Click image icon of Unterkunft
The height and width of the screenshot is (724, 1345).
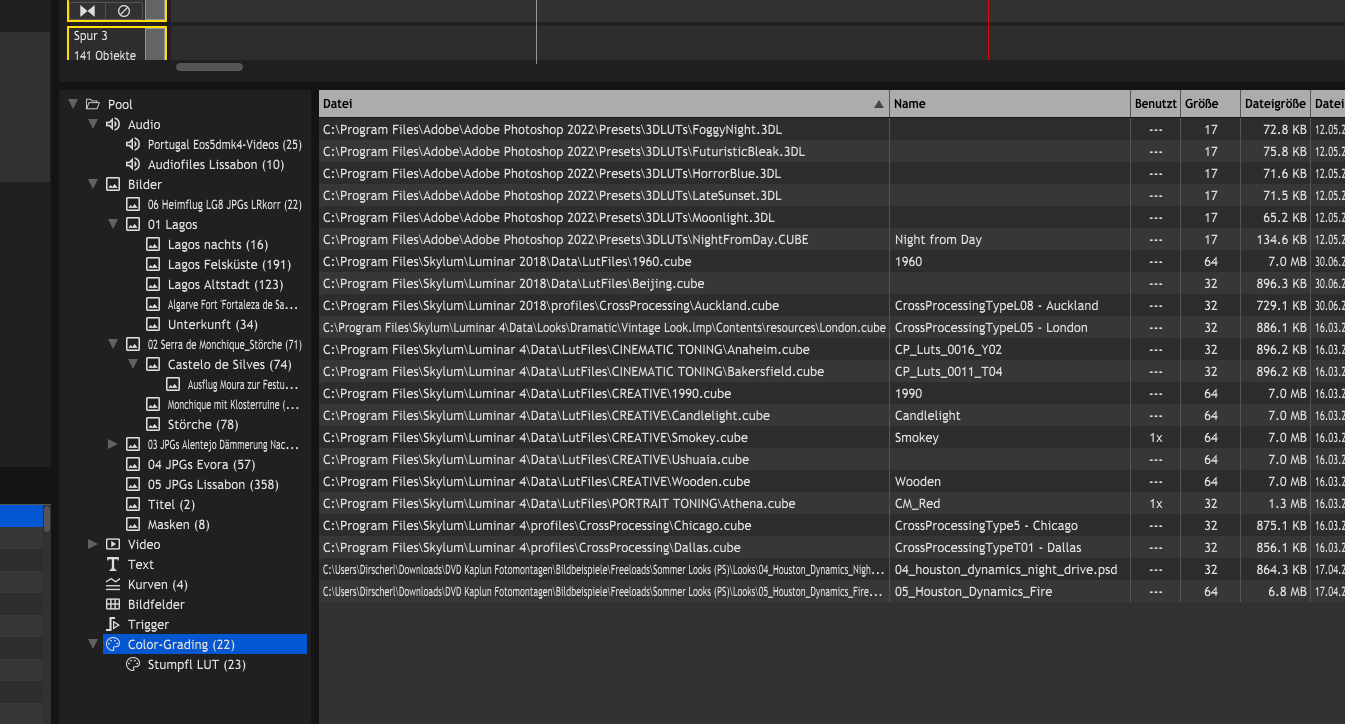point(153,324)
